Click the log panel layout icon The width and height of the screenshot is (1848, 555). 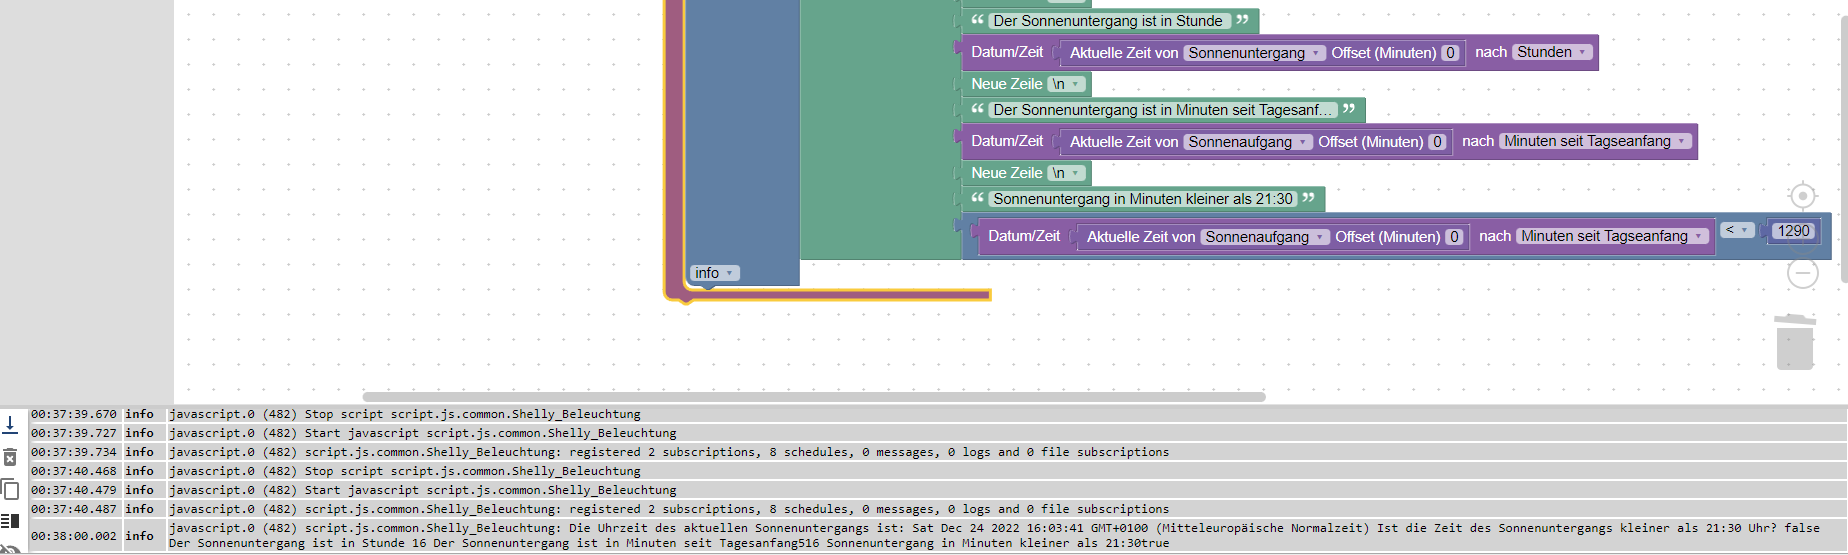point(10,520)
